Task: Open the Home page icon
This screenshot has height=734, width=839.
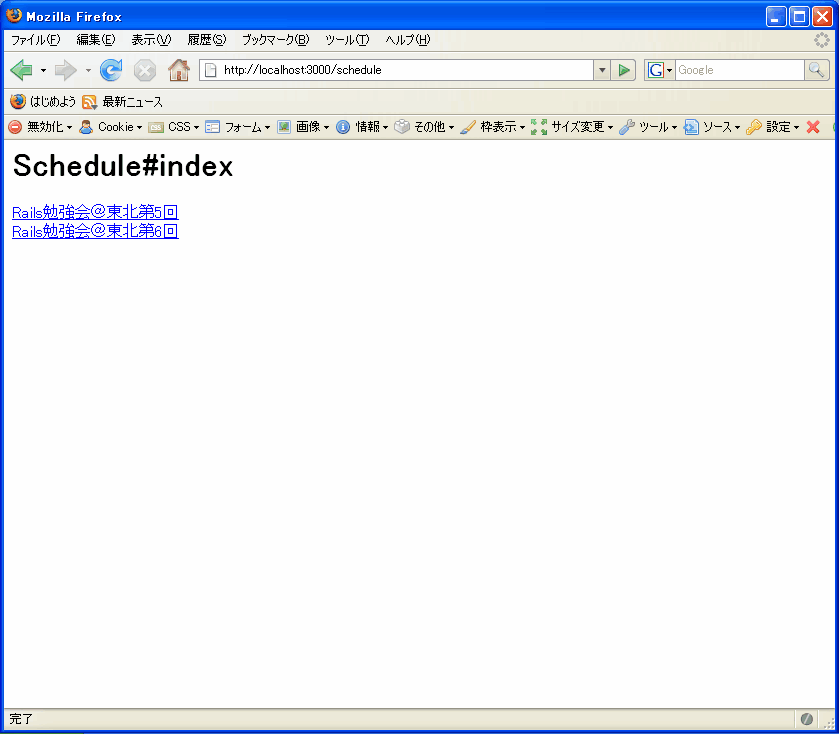Action: pyautogui.click(x=179, y=70)
